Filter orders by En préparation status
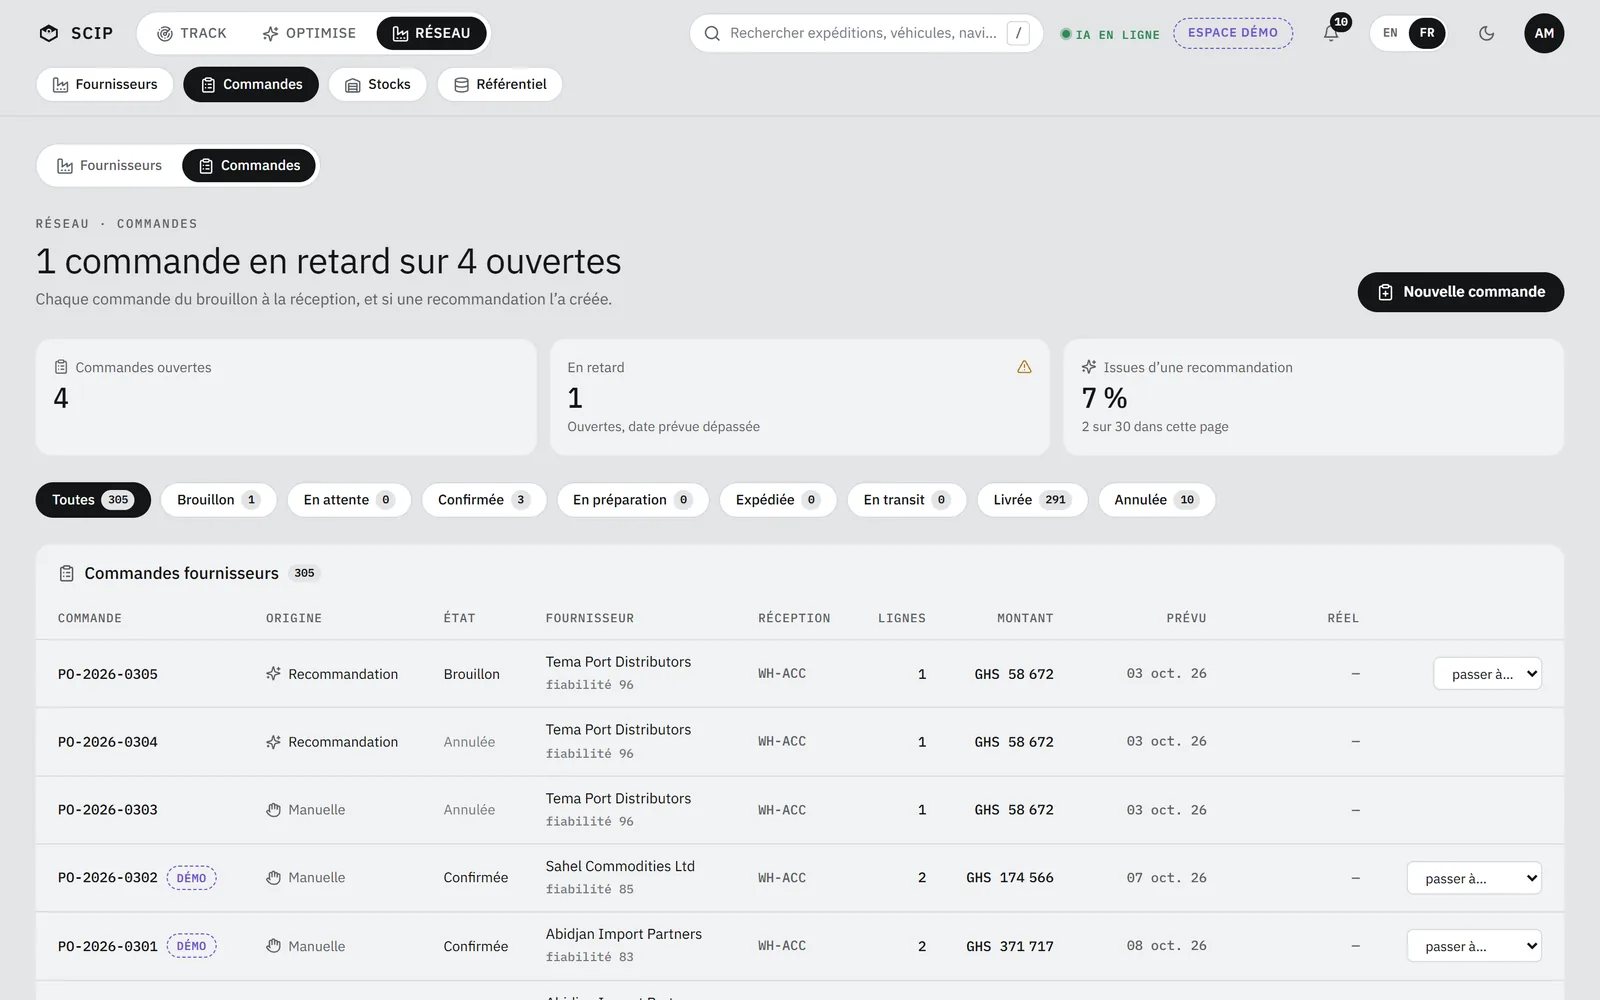The height and width of the screenshot is (1000, 1600). click(633, 500)
